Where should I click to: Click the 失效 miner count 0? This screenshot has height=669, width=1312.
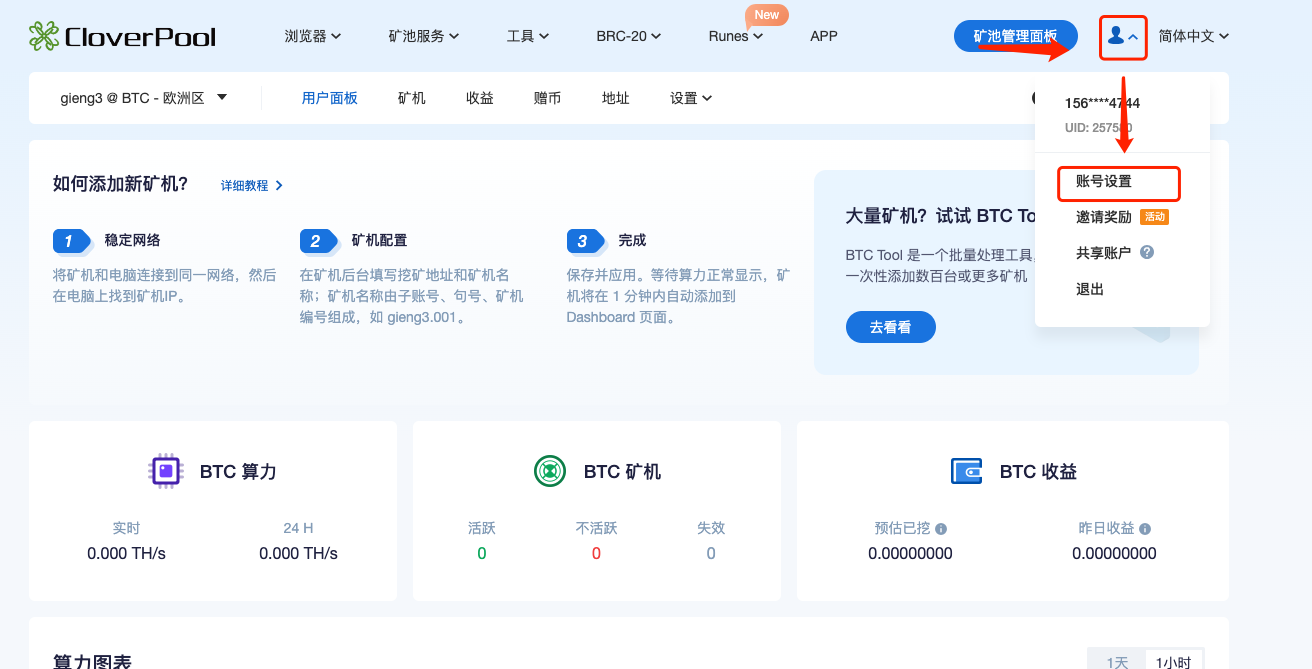[711, 553]
